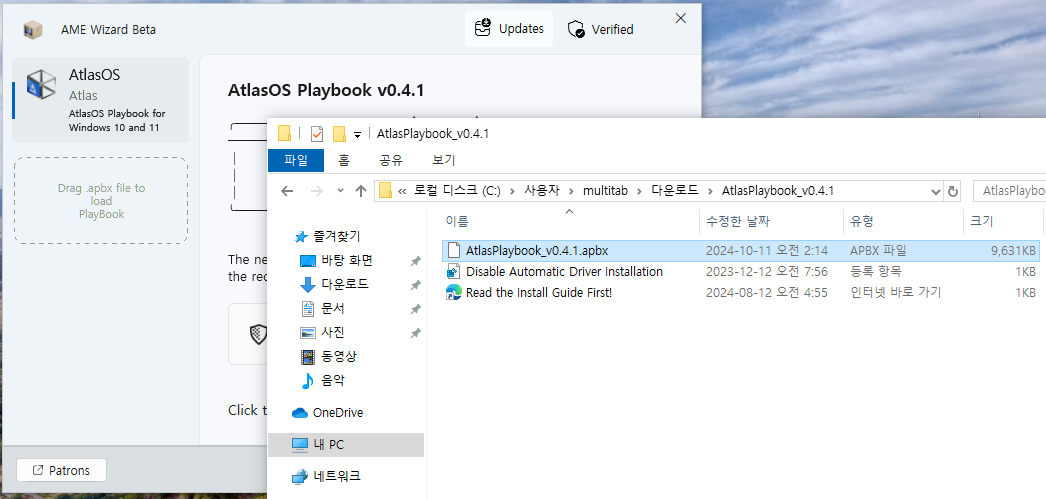This screenshot has height=499, width=1046.
Task: Click the apbx file's blank document icon
Action: pos(454,251)
